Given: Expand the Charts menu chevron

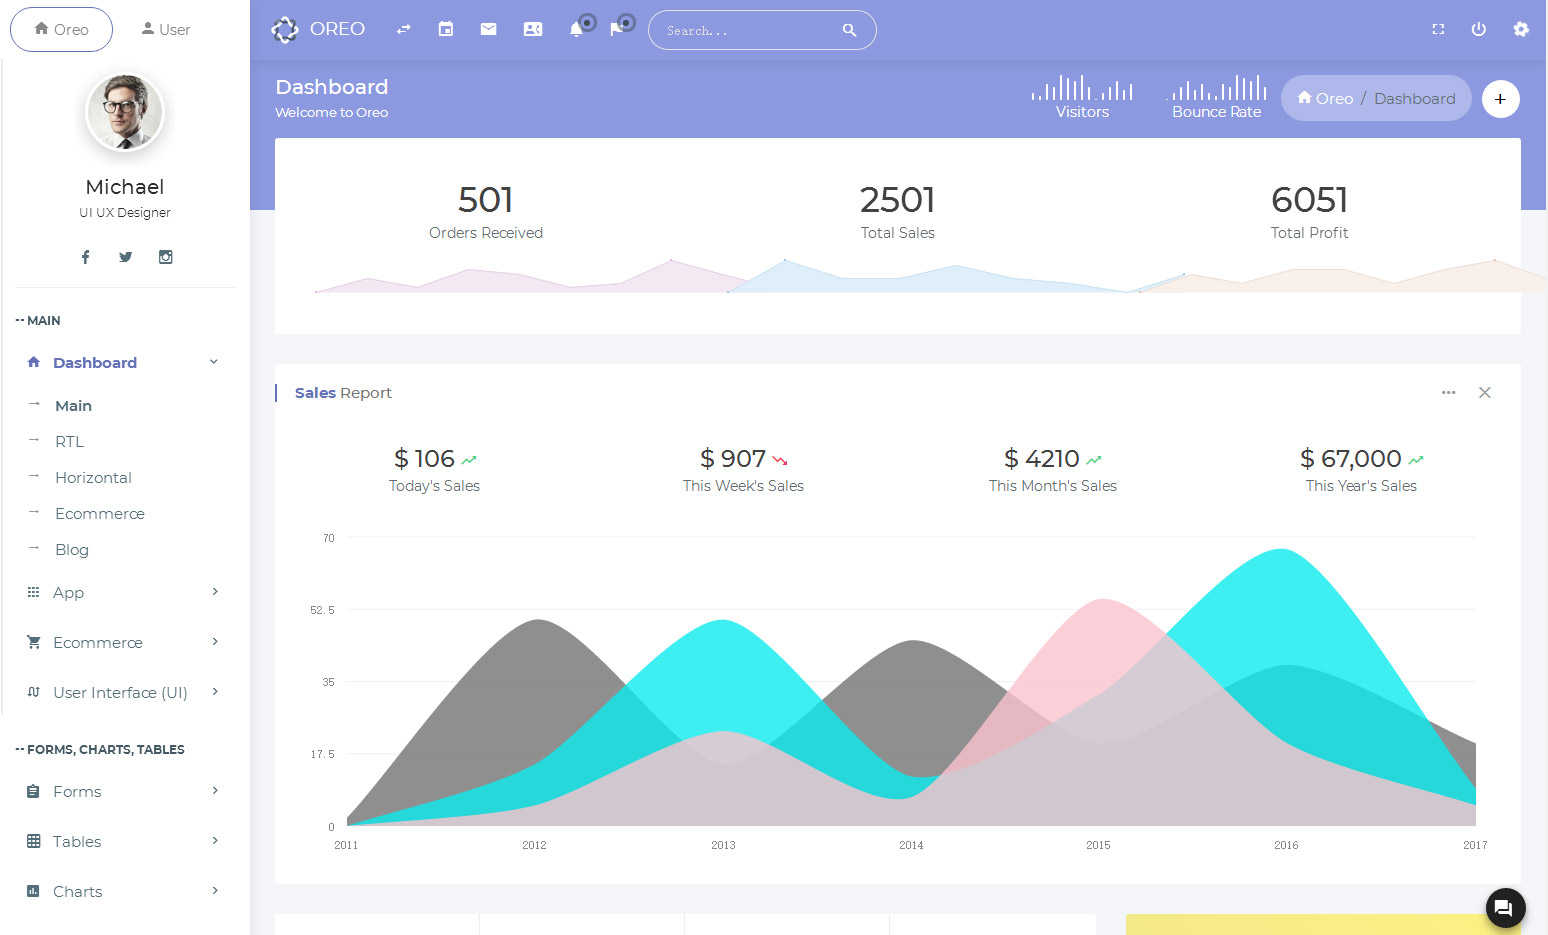Looking at the screenshot, I should click(215, 891).
